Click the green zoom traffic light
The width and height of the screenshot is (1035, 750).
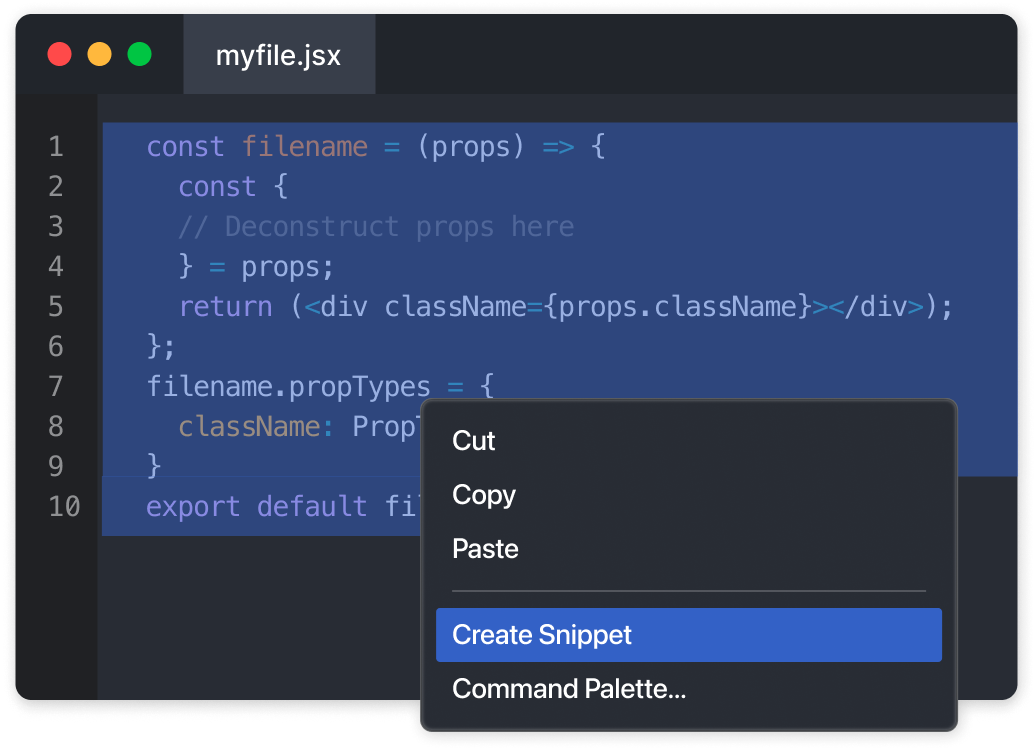pos(139,53)
